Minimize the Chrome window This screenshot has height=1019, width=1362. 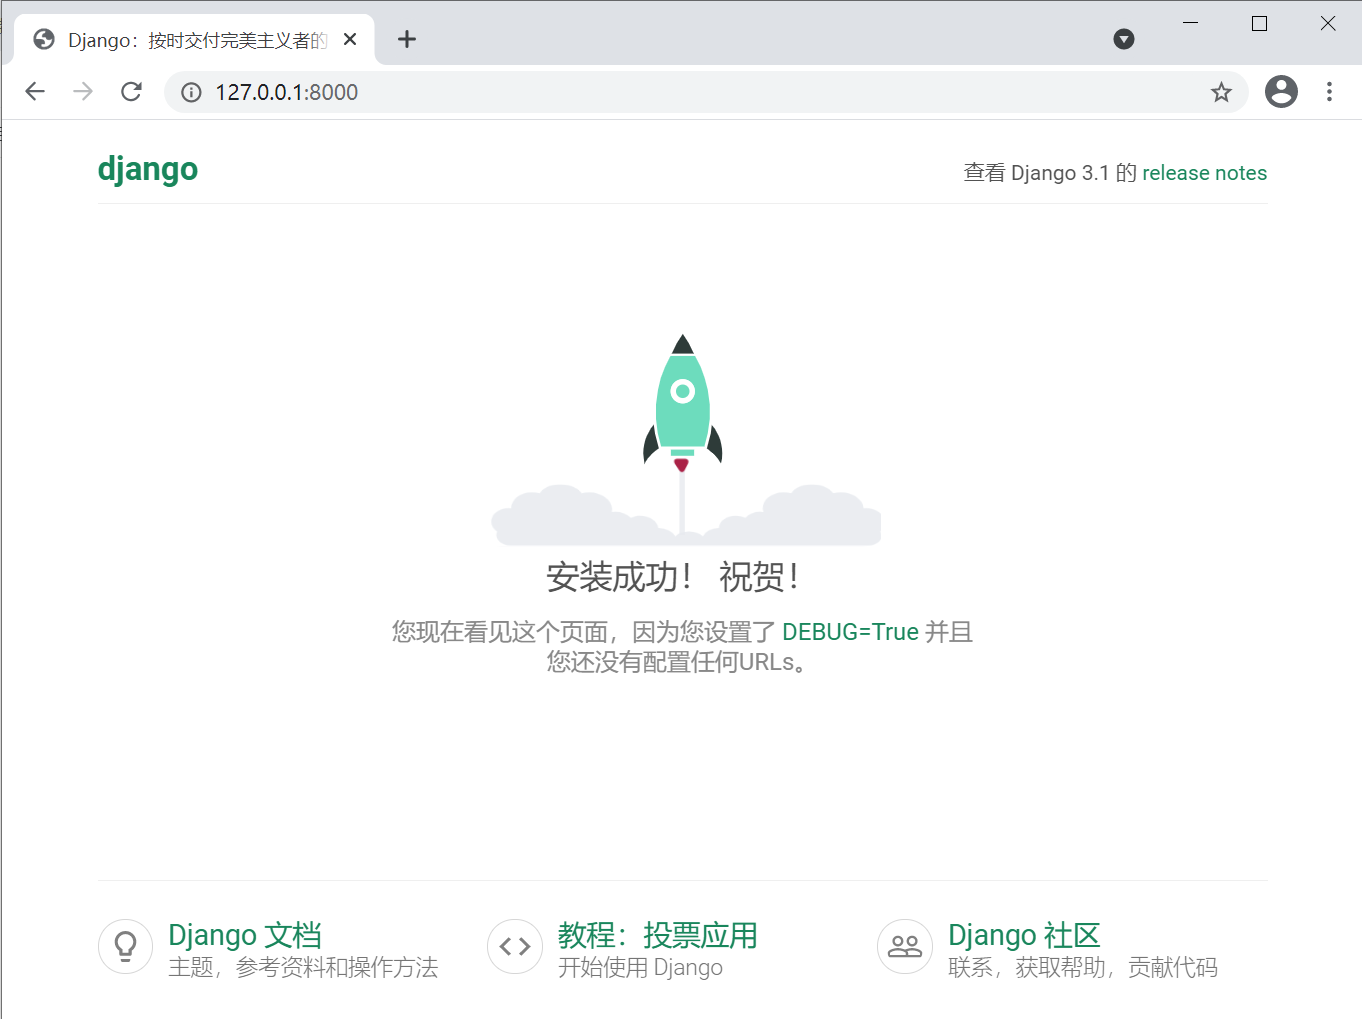pyautogui.click(x=1190, y=23)
